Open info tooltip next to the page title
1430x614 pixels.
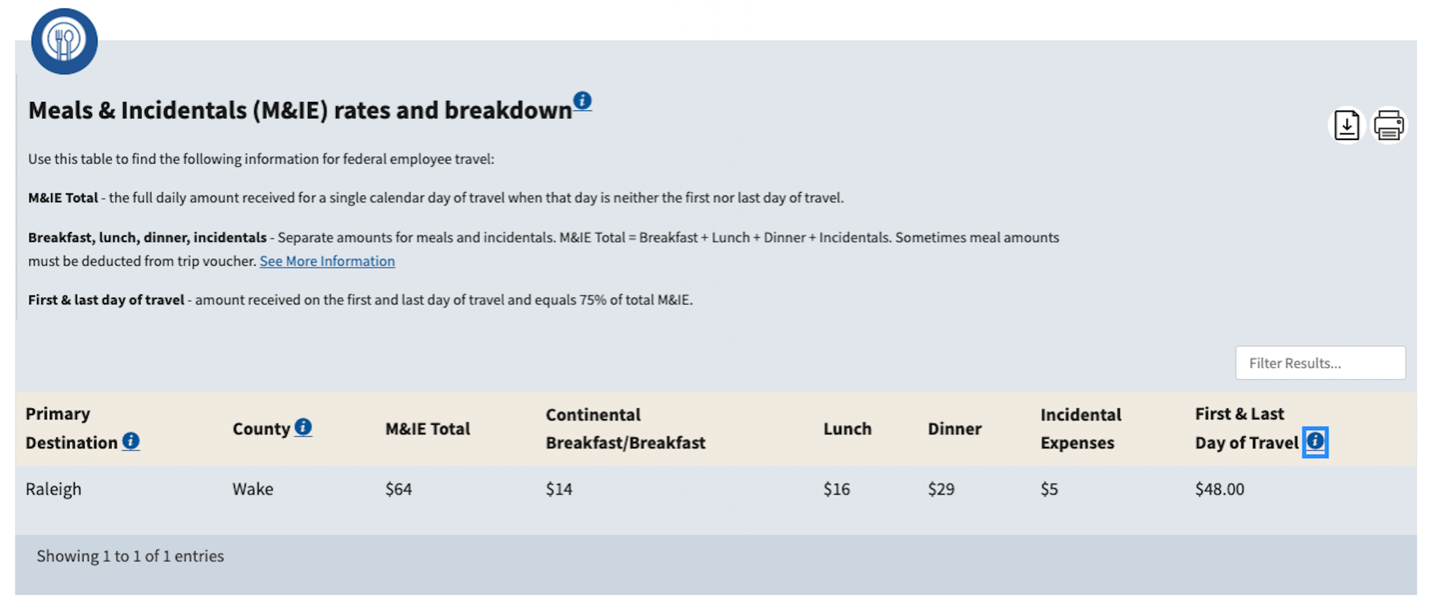581,99
